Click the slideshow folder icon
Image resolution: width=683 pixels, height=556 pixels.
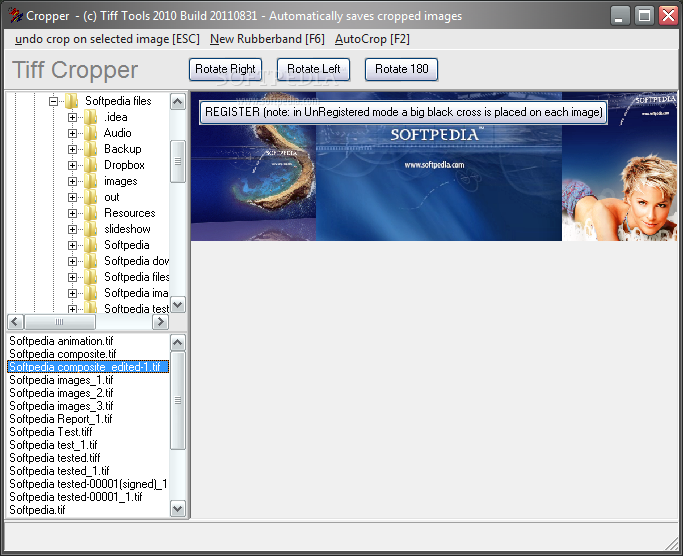click(x=90, y=229)
